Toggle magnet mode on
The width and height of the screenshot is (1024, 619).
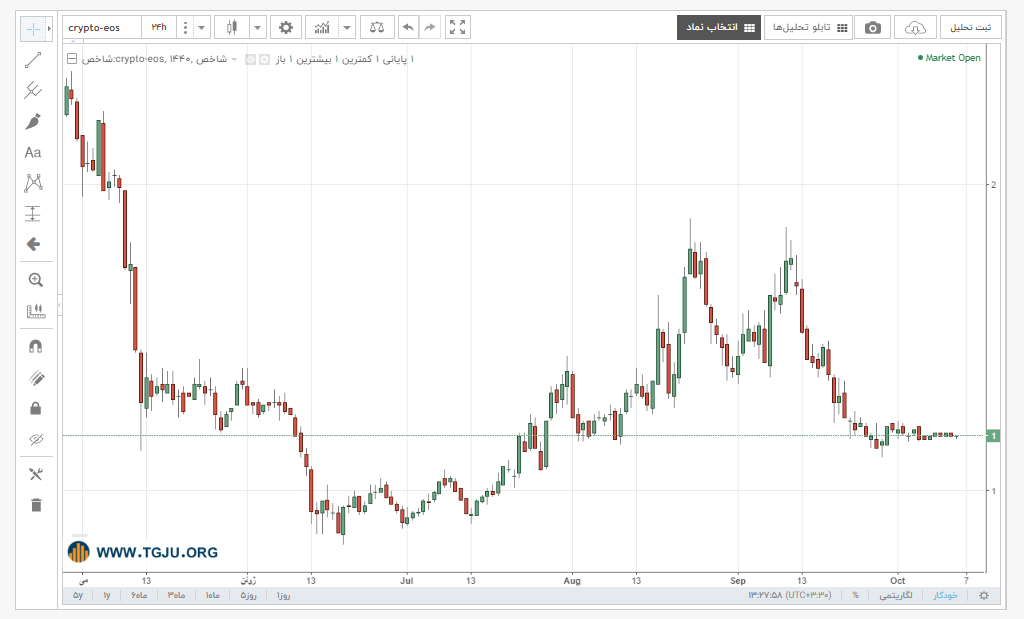pyautogui.click(x=35, y=346)
